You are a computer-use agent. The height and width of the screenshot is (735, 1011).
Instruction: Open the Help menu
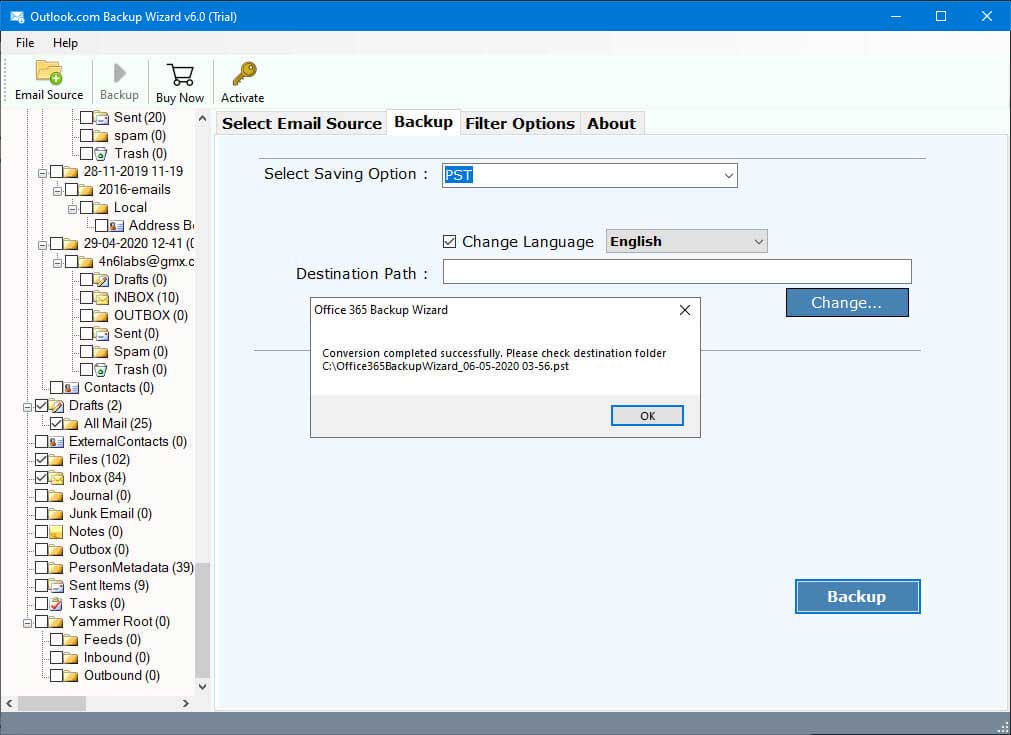tap(65, 43)
